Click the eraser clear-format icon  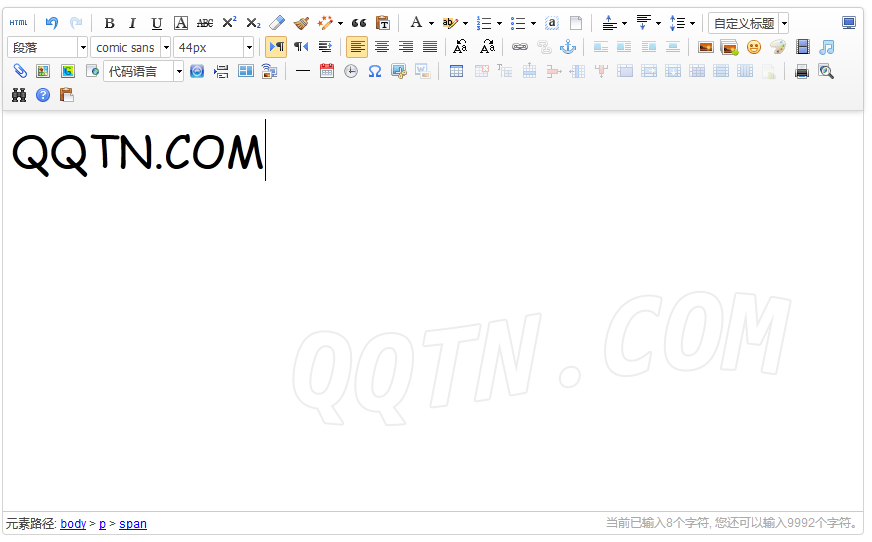pos(277,23)
